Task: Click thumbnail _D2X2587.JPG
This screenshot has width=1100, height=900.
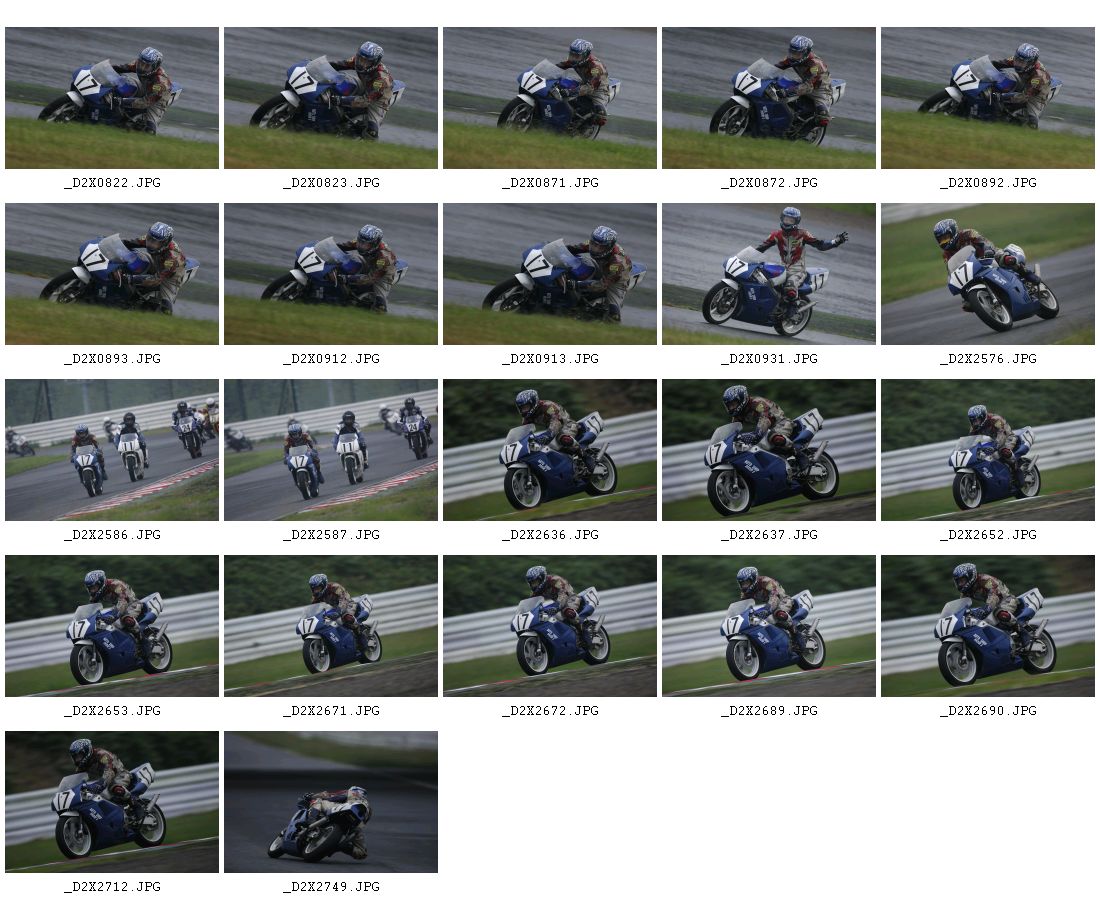Action: point(331,450)
